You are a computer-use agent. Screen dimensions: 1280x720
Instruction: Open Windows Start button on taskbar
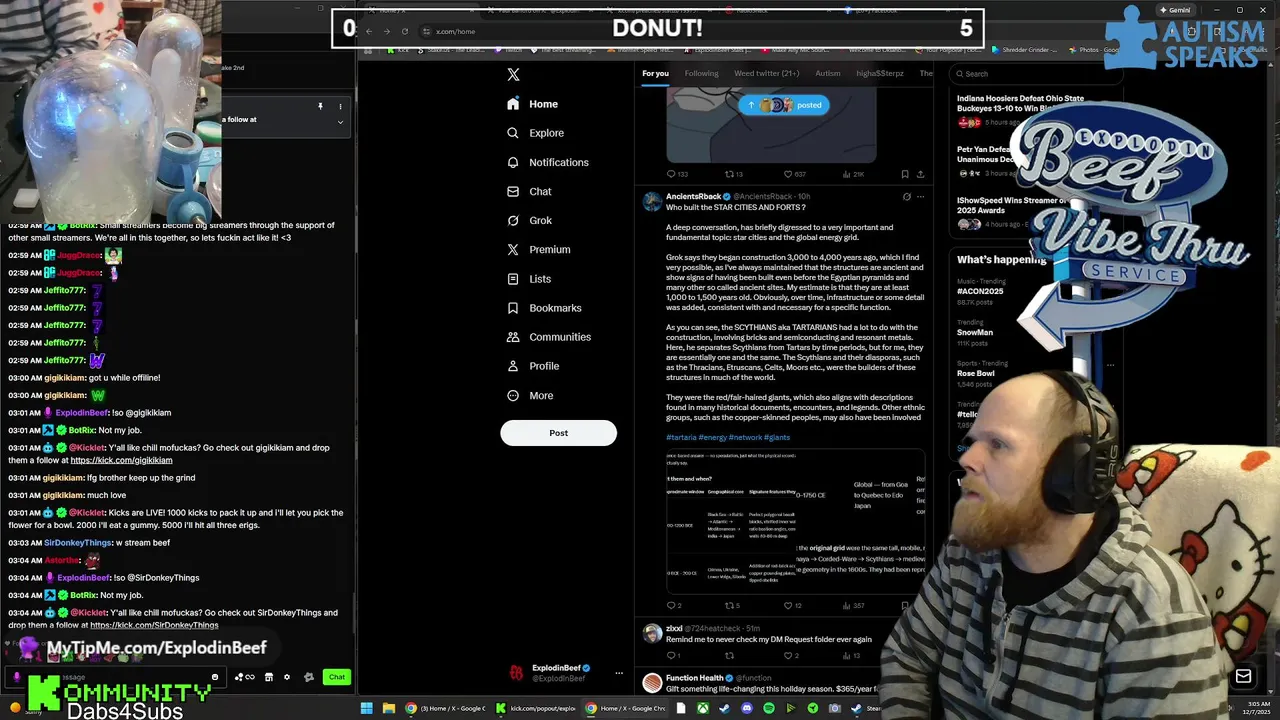coord(366,708)
